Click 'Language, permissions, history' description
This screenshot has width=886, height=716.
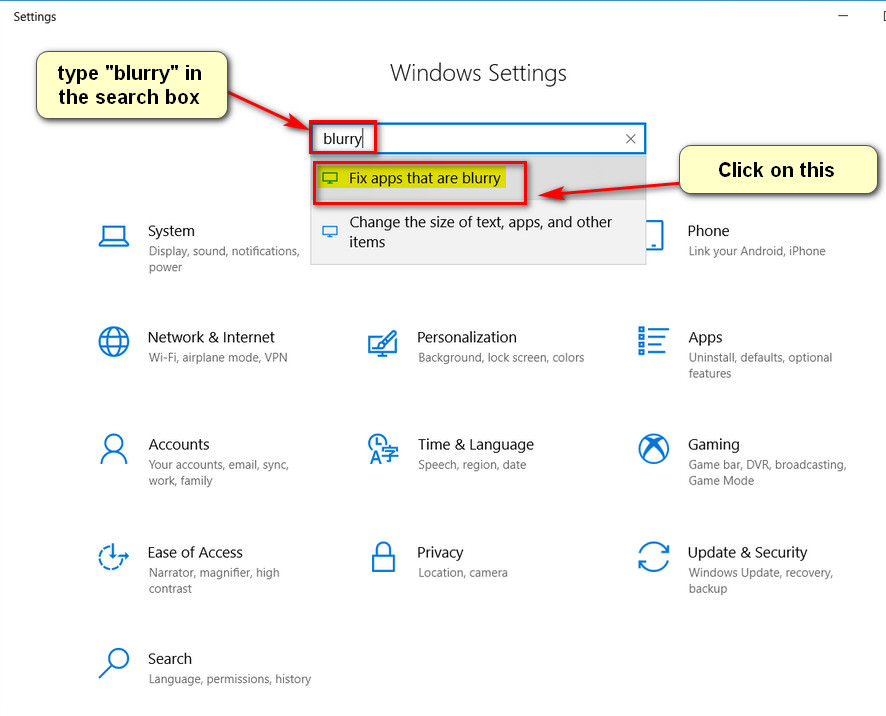pyautogui.click(x=229, y=679)
